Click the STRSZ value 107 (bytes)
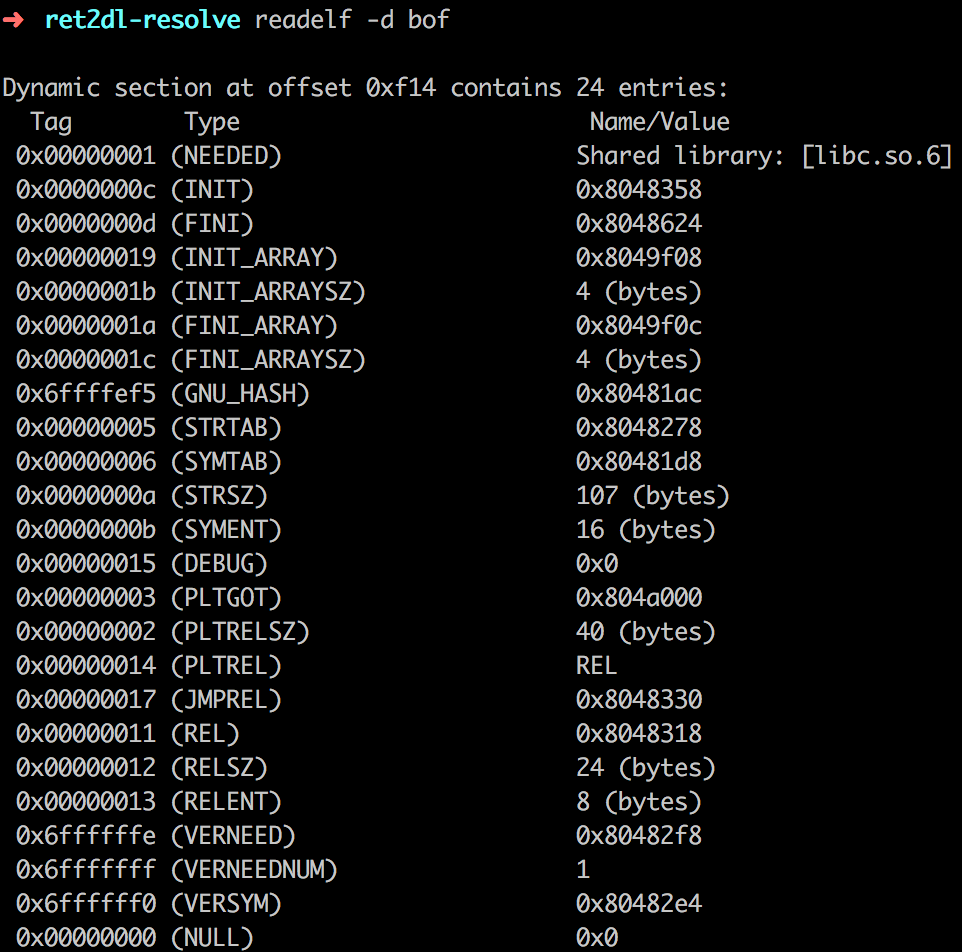 pyautogui.click(x=652, y=496)
